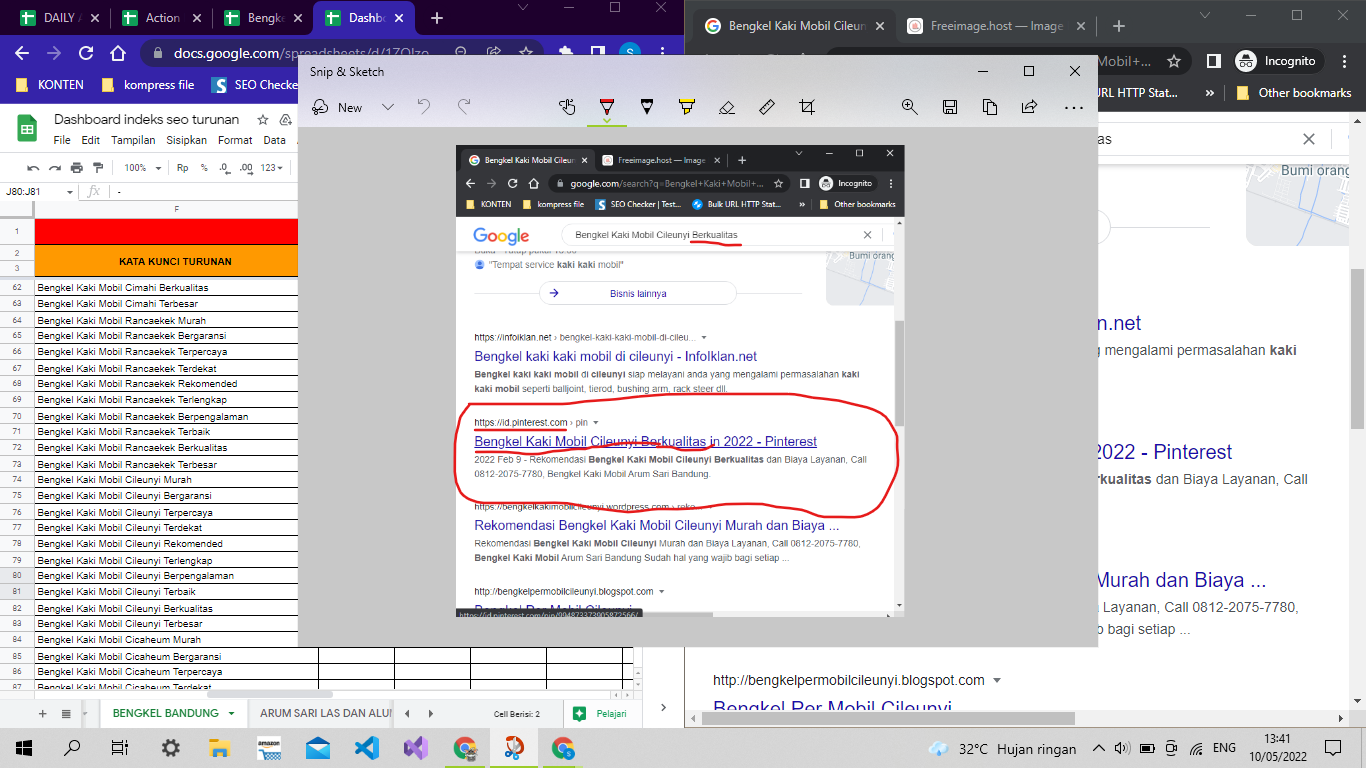Select the red ballpoint pen tool

pos(606,107)
